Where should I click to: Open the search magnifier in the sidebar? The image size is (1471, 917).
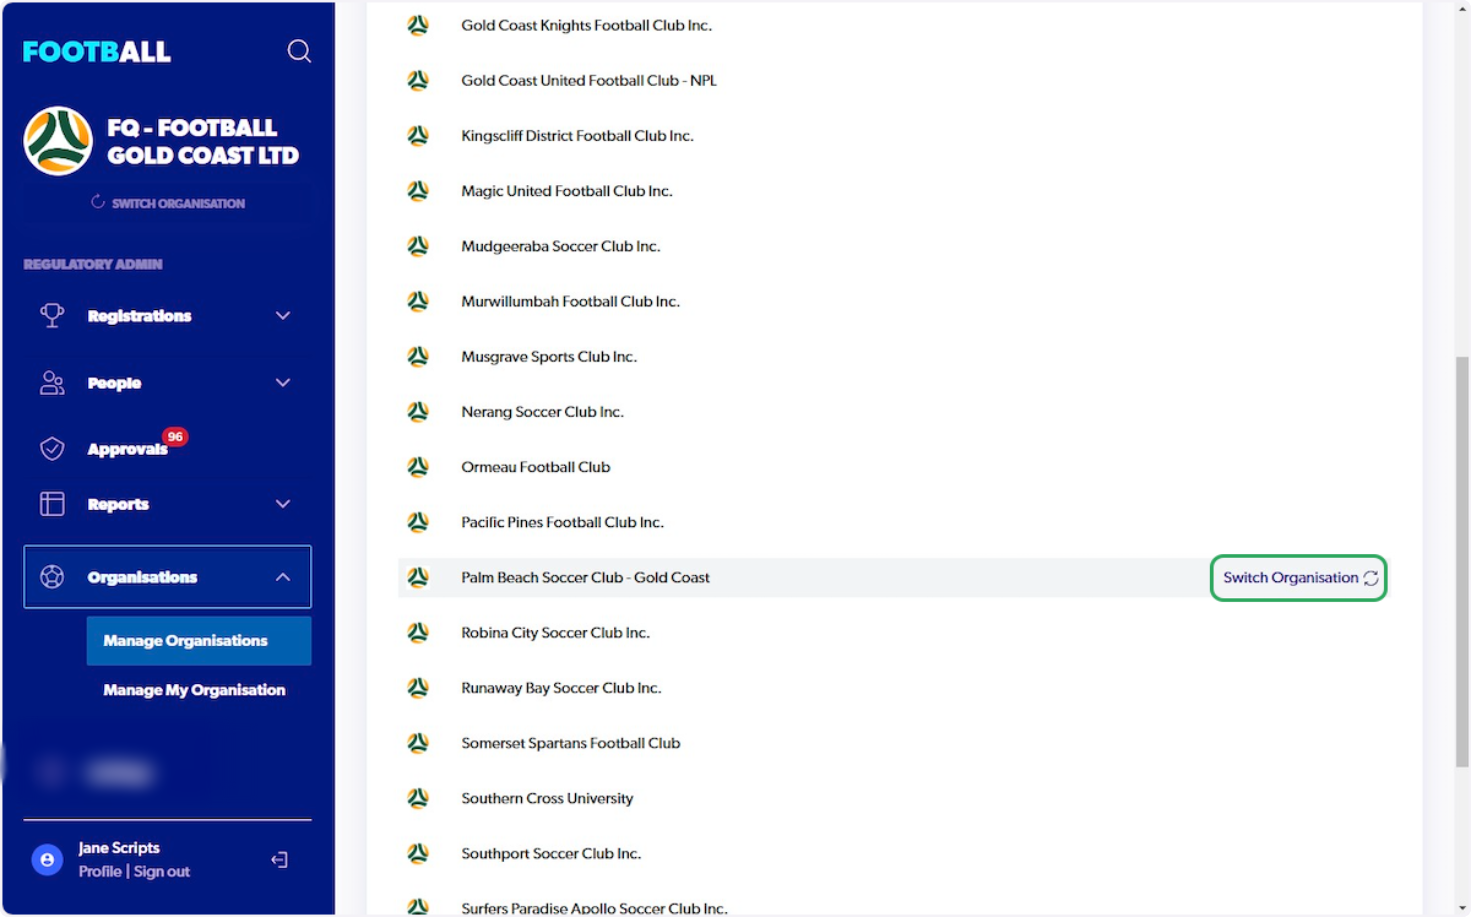299,51
